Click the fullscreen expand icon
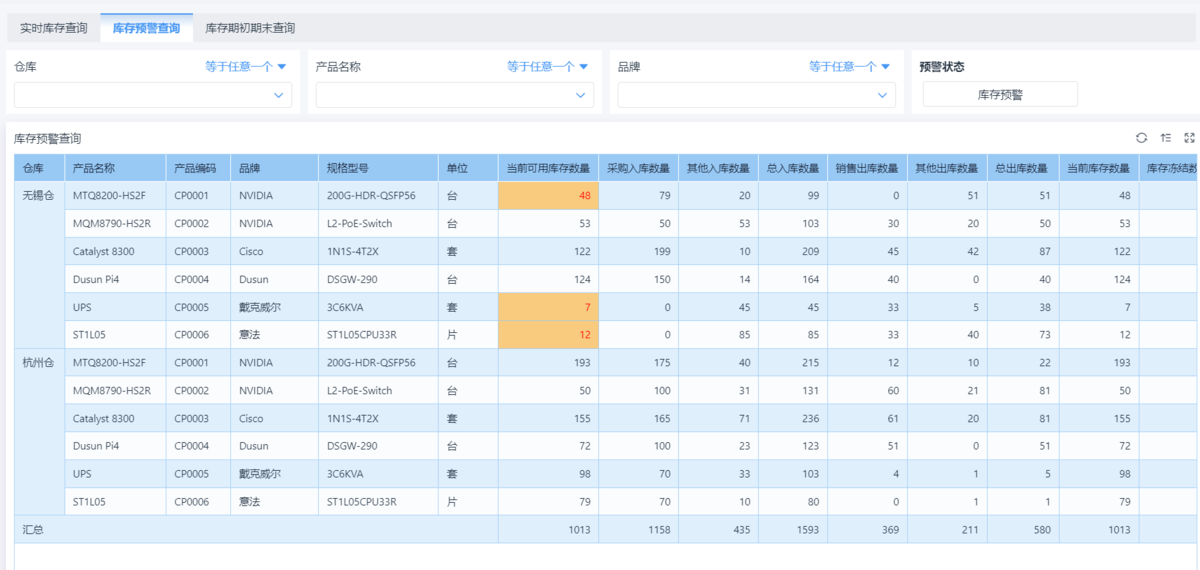Image resolution: width=1200 pixels, height=570 pixels. (1189, 138)
